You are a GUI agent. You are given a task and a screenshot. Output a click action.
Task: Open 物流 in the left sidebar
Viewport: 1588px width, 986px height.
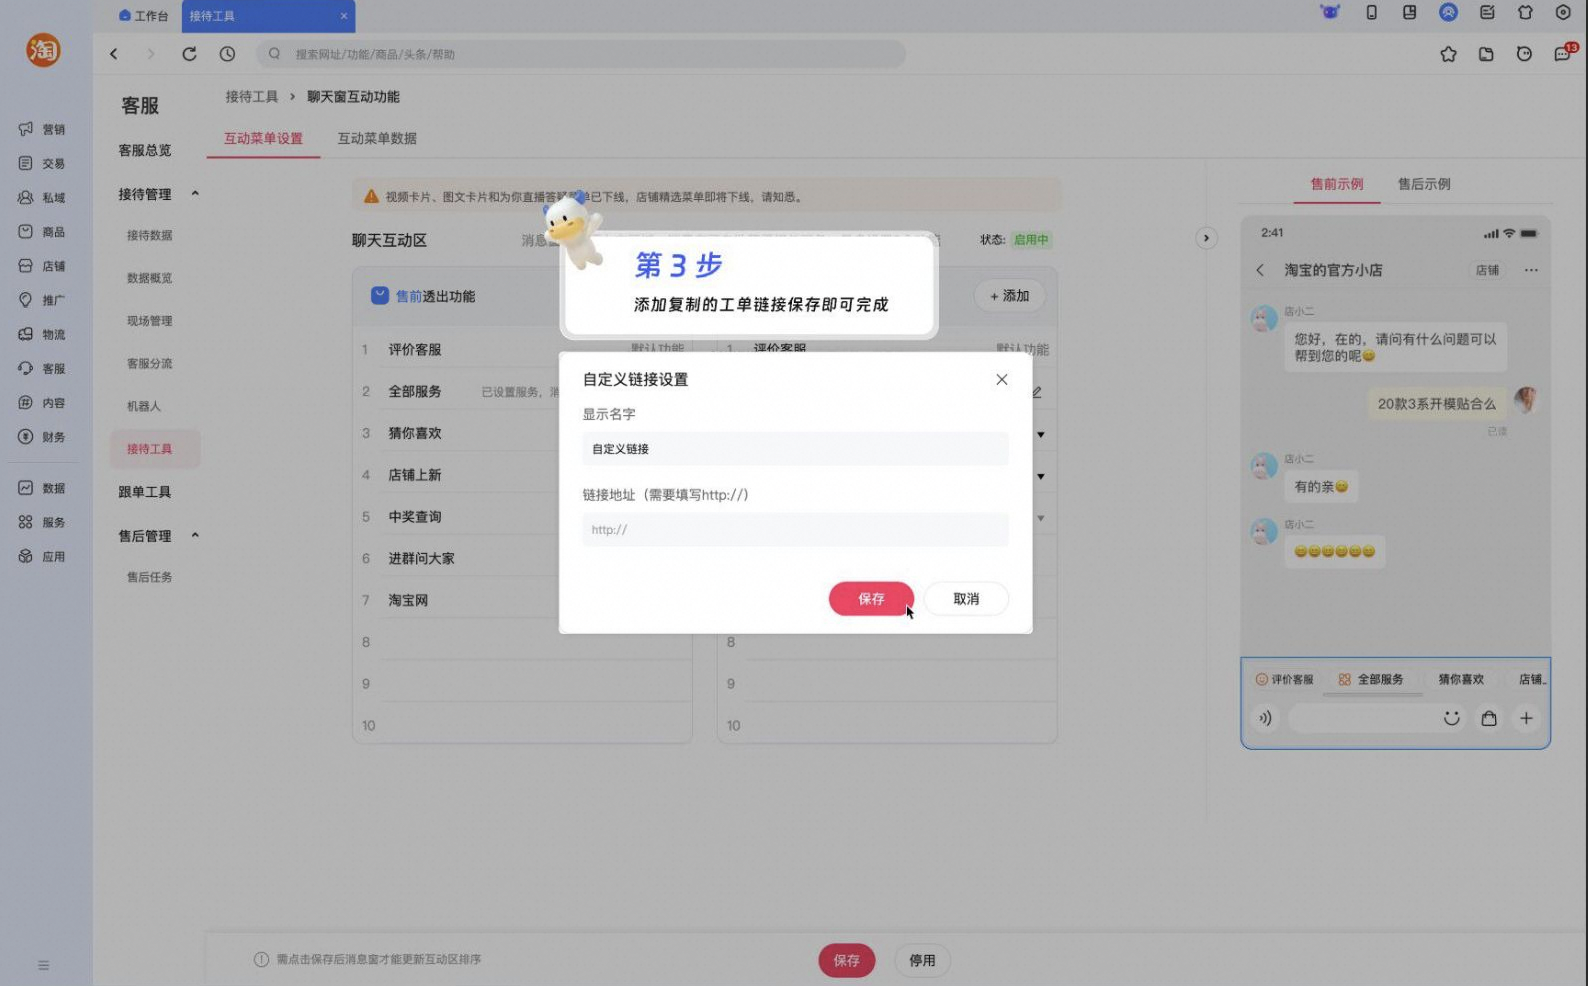point(42,334)
